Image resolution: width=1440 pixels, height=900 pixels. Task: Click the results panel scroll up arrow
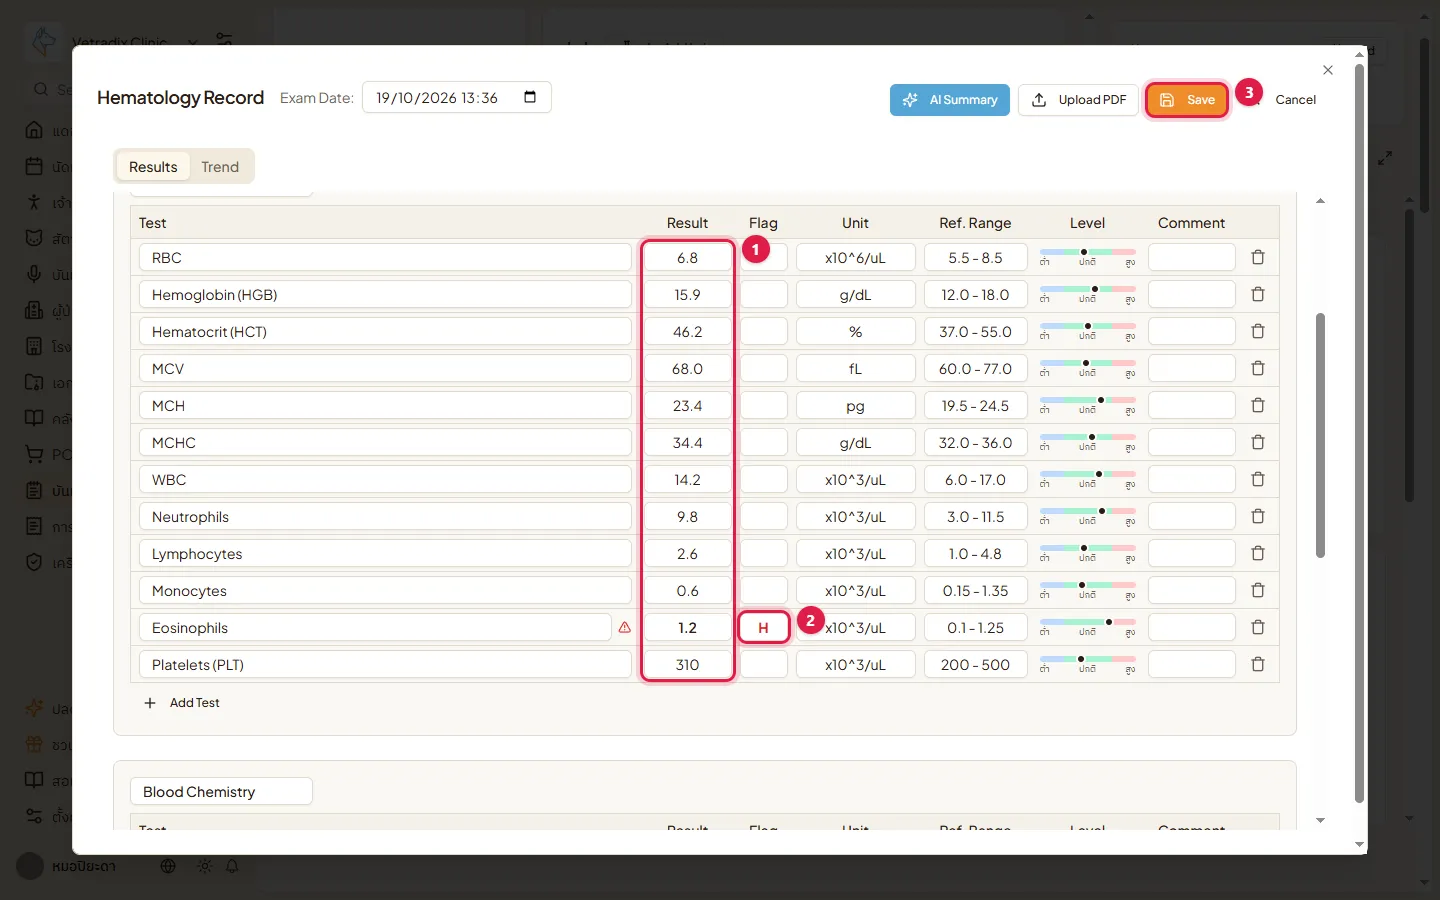(1320, 201)
